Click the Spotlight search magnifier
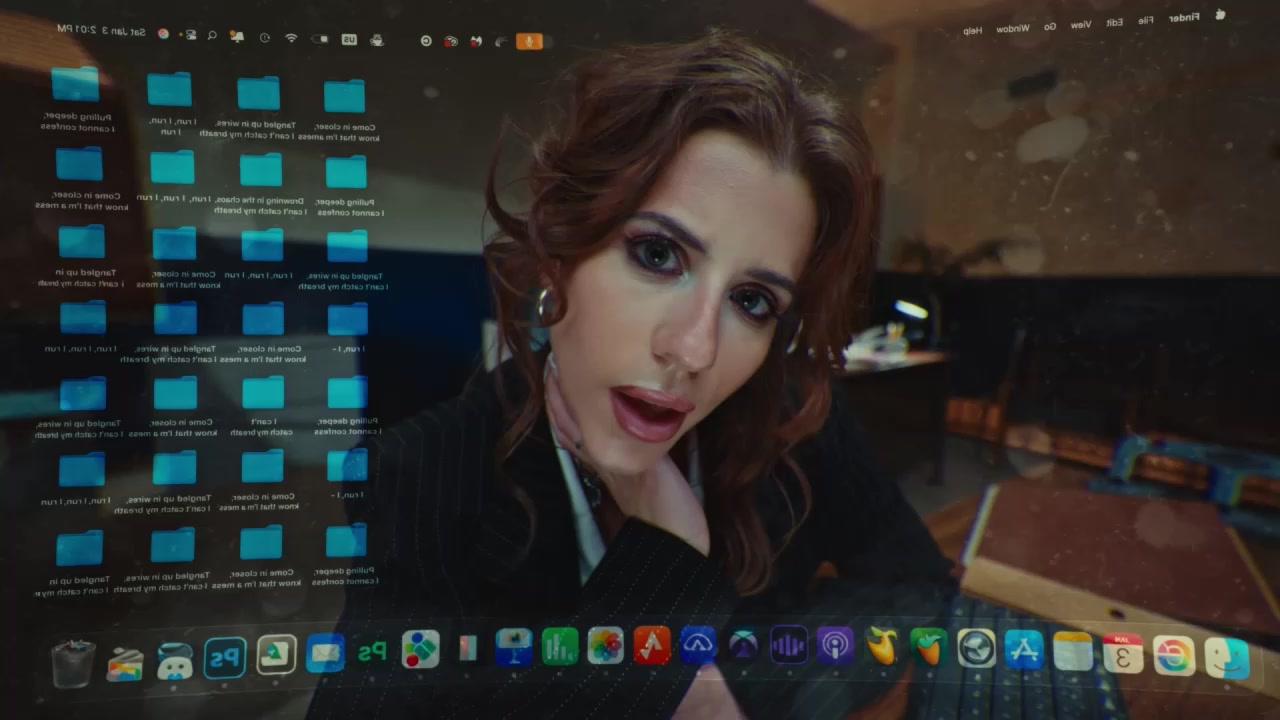This screenshot has width=1280, height=720. pyautogui.click(x=212, y=35)
